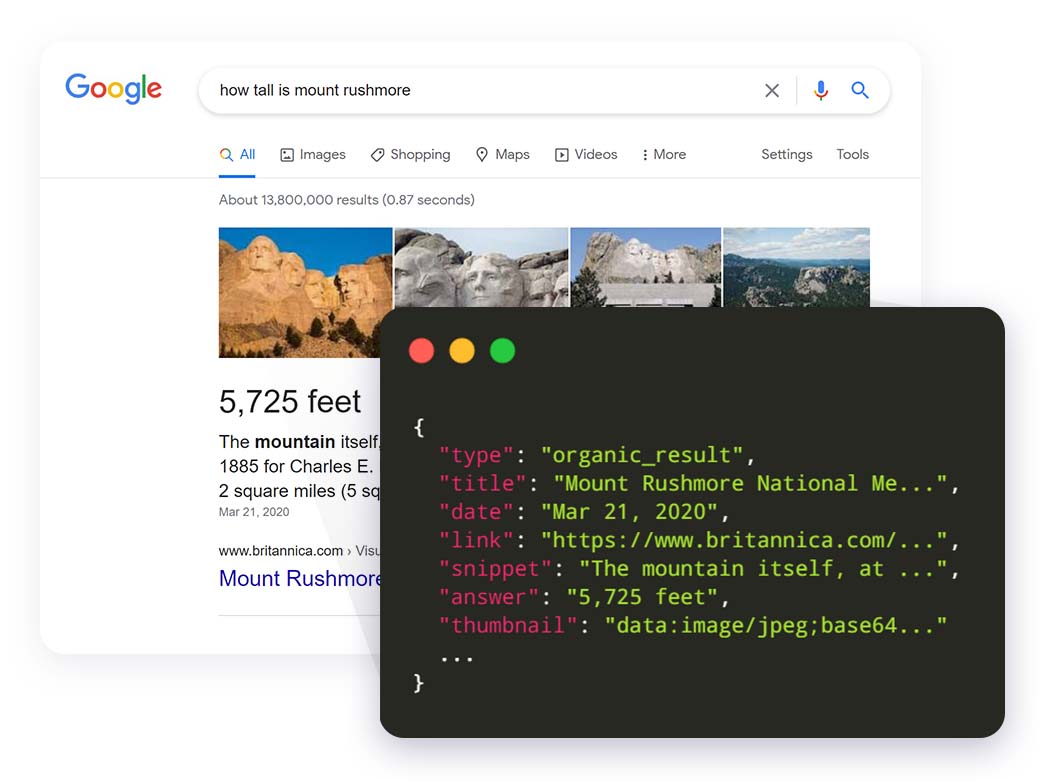The image size is (1058, 781).
Task: Open the Images tab
Action: (312, 155)
